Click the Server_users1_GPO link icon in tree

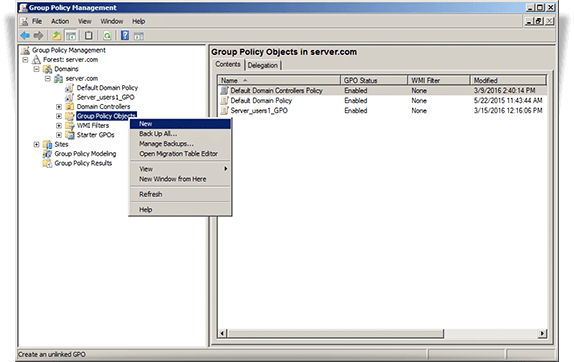[x=70, y=97]
